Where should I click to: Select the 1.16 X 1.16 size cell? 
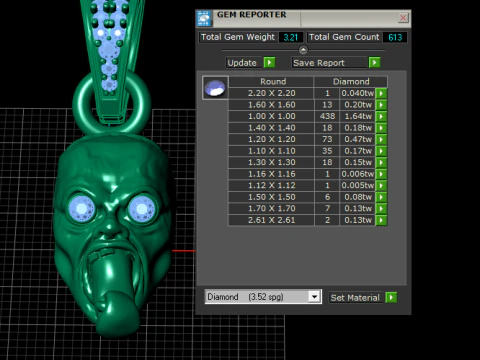click(x=271, y=174)
